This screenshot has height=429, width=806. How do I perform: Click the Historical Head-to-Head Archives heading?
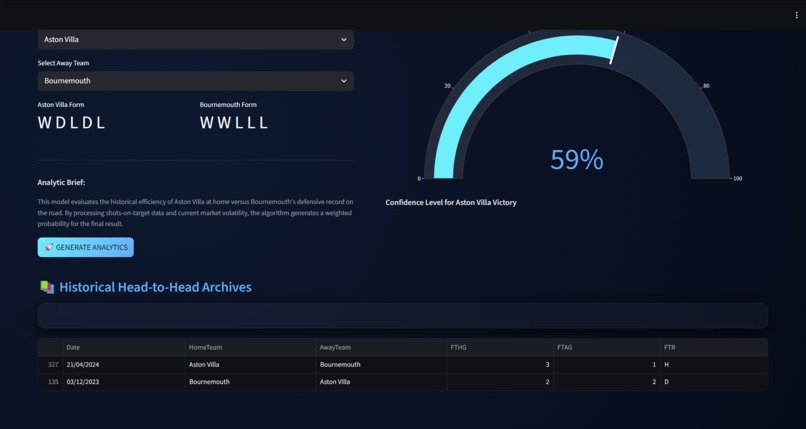click(155, 287)
